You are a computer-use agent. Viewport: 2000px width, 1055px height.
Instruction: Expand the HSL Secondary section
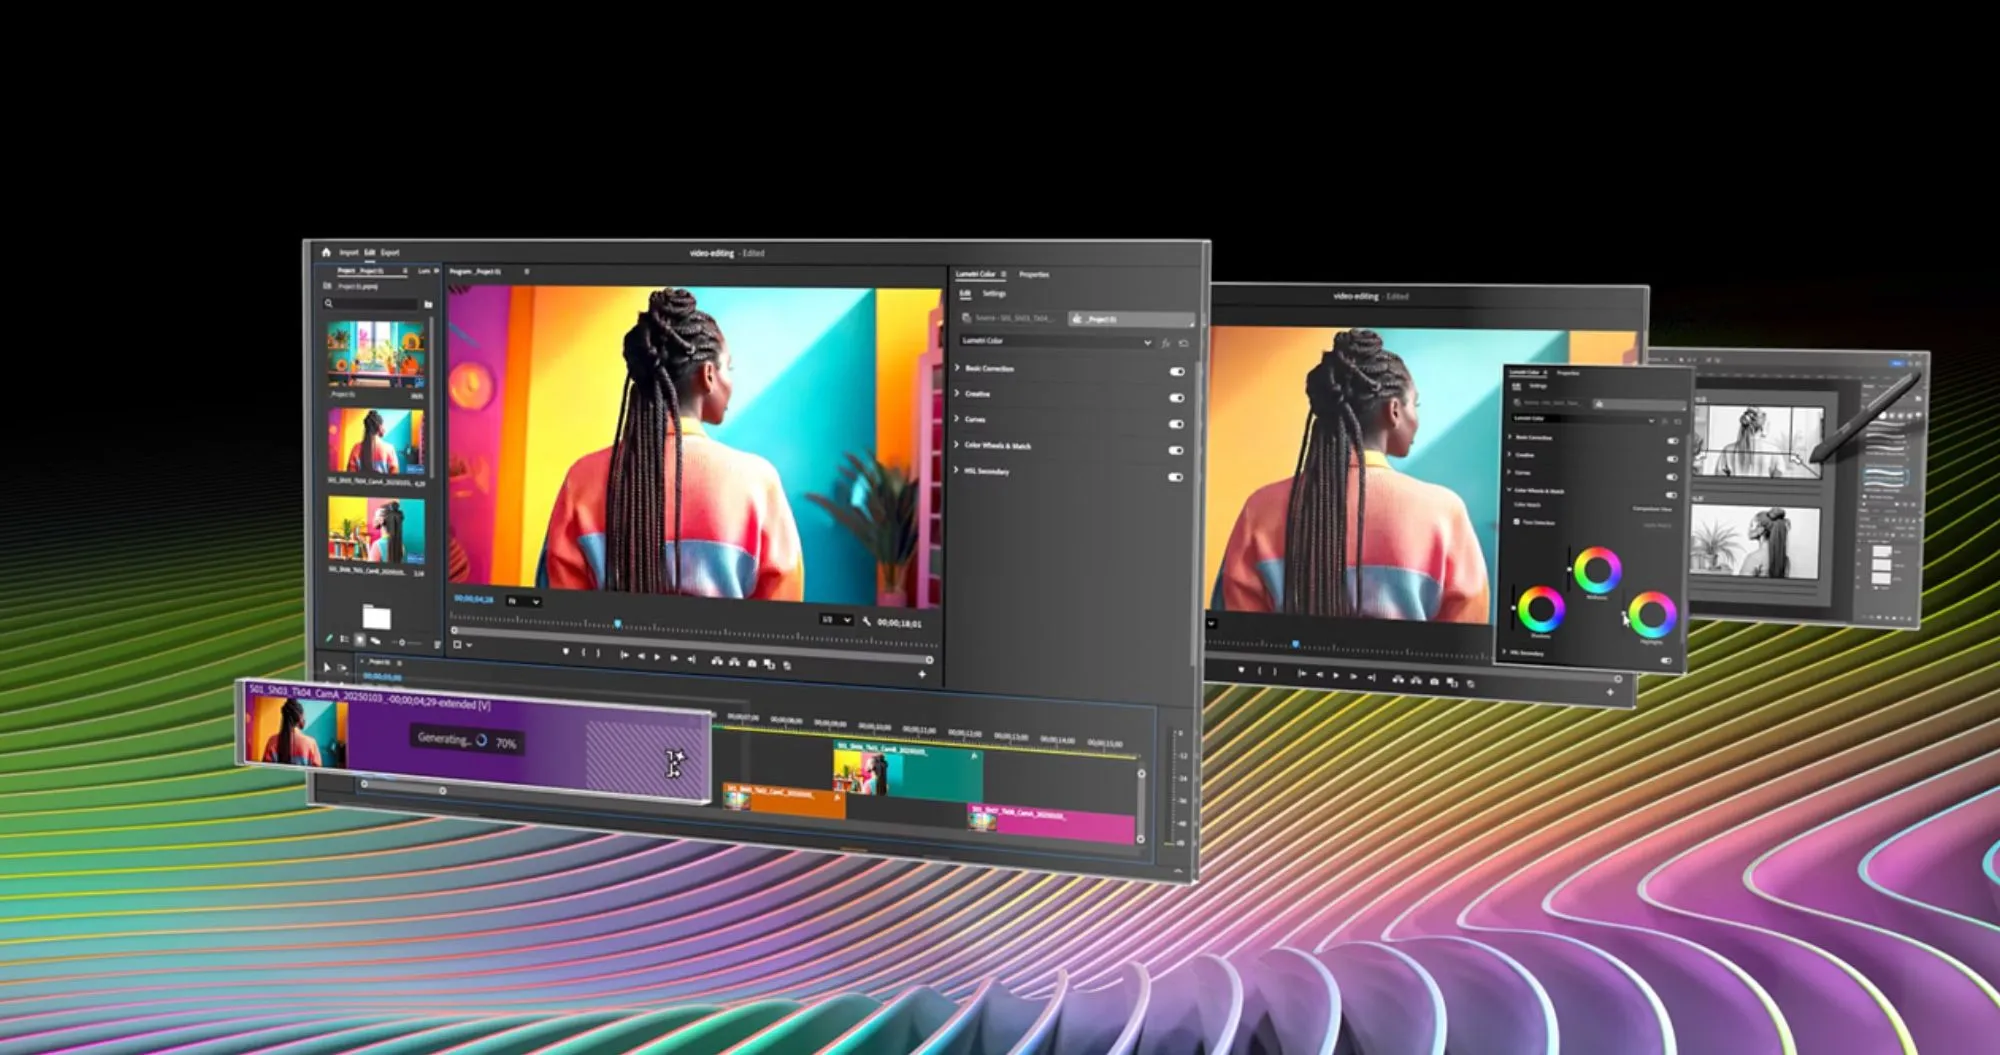click(957, 470)
